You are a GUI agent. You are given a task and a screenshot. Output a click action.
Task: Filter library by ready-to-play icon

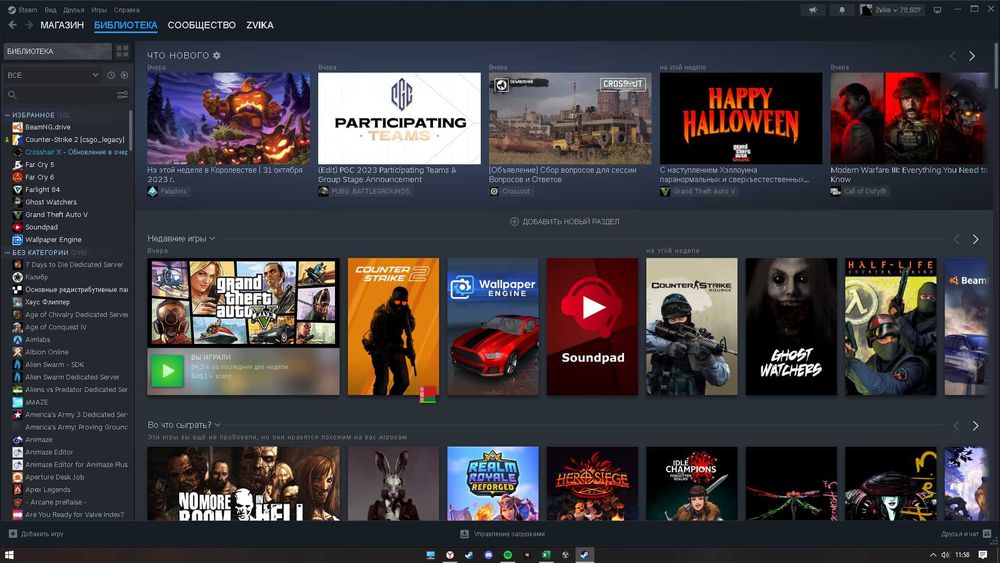[x=124, y=75]
